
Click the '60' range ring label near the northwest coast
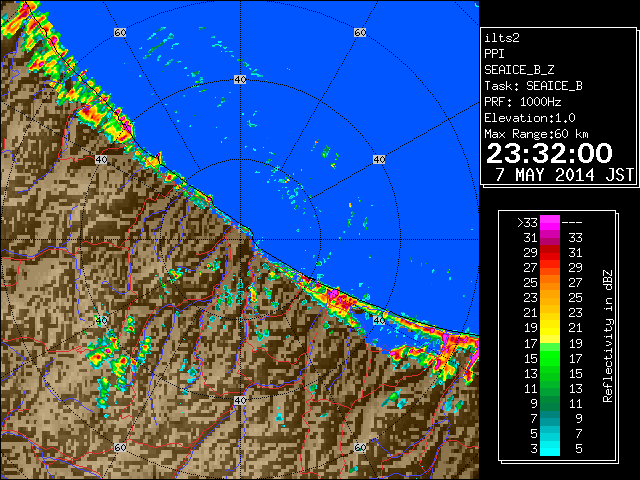[x=120, y=32]
